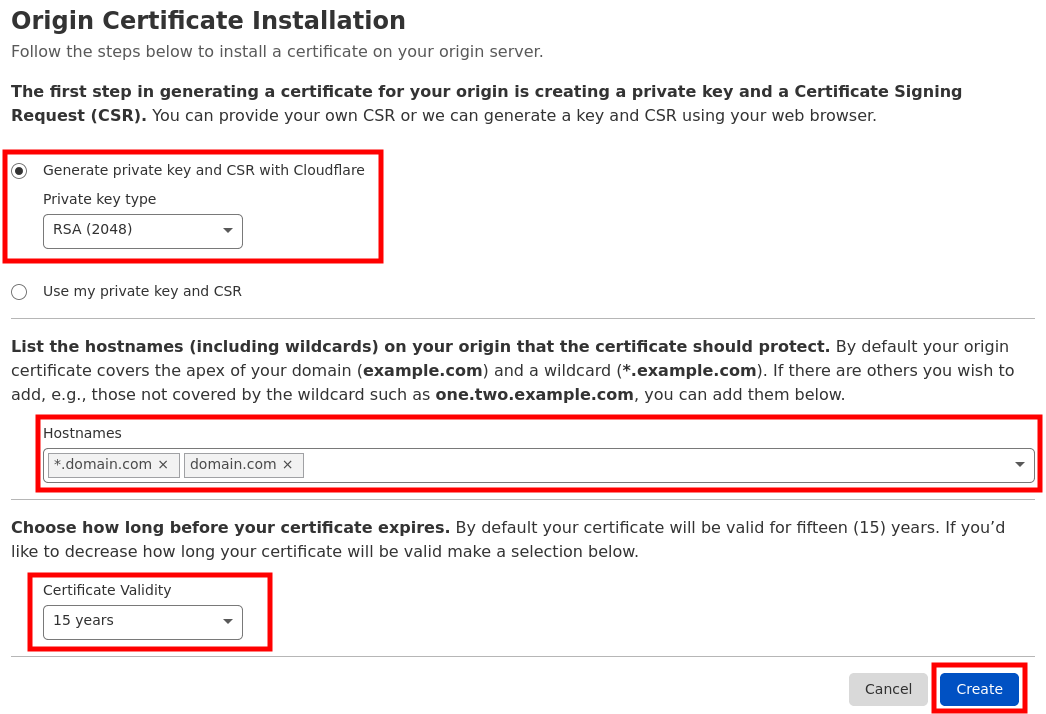Click the "Hostnames" field label
The height and width of the screenshot is (714, 1046).
[82, 433]
